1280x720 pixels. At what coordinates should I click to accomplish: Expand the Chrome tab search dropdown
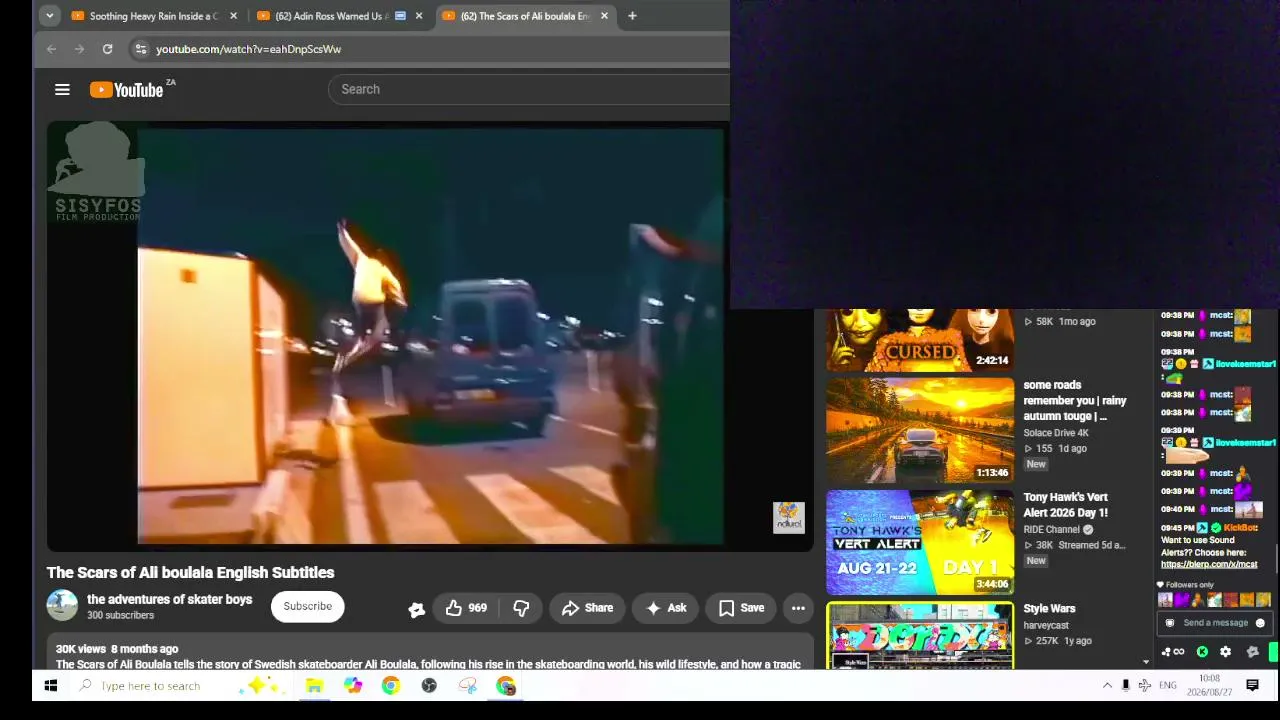(x=49, y=16)
